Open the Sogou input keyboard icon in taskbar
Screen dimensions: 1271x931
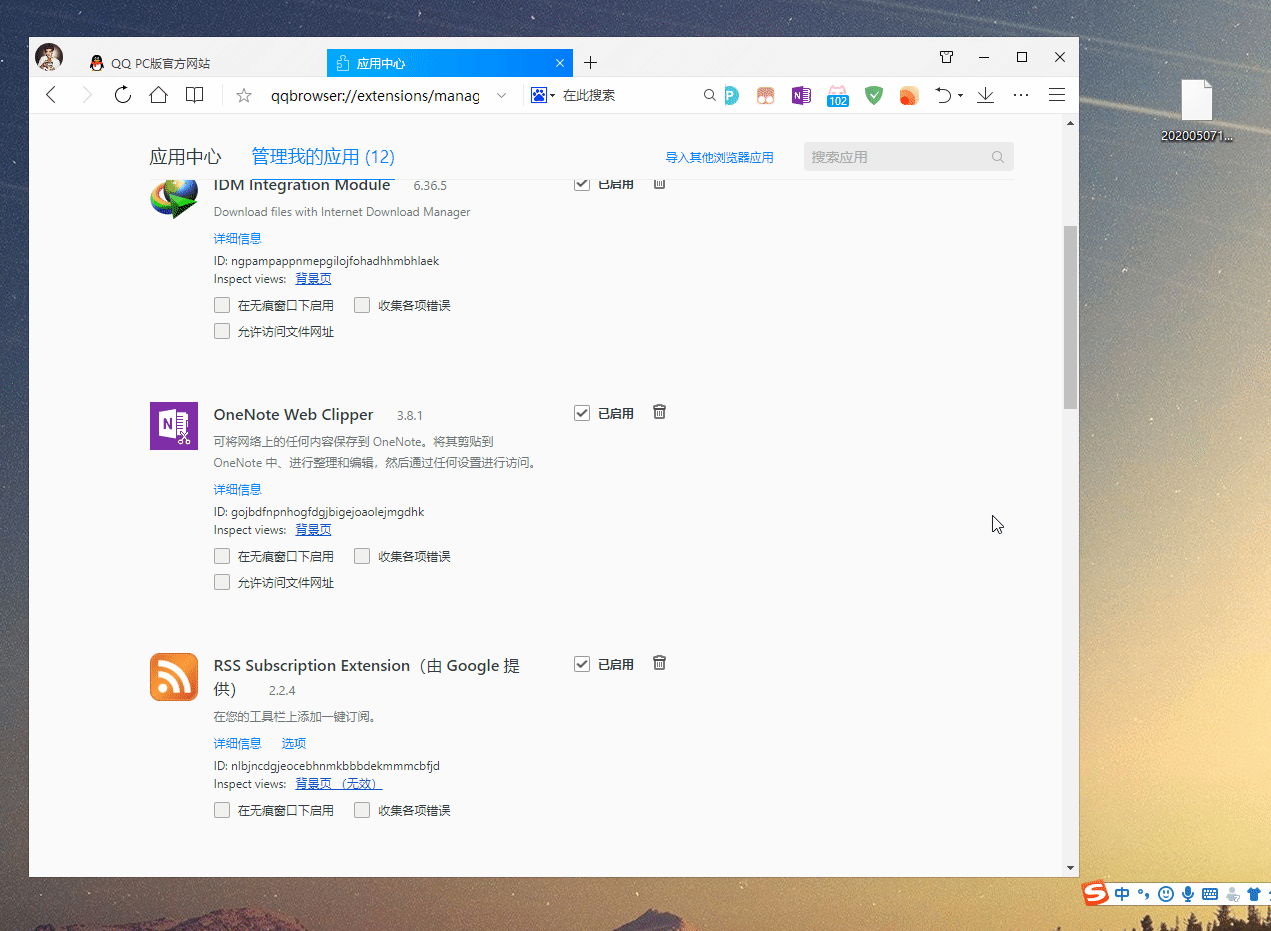(1209, 893)
